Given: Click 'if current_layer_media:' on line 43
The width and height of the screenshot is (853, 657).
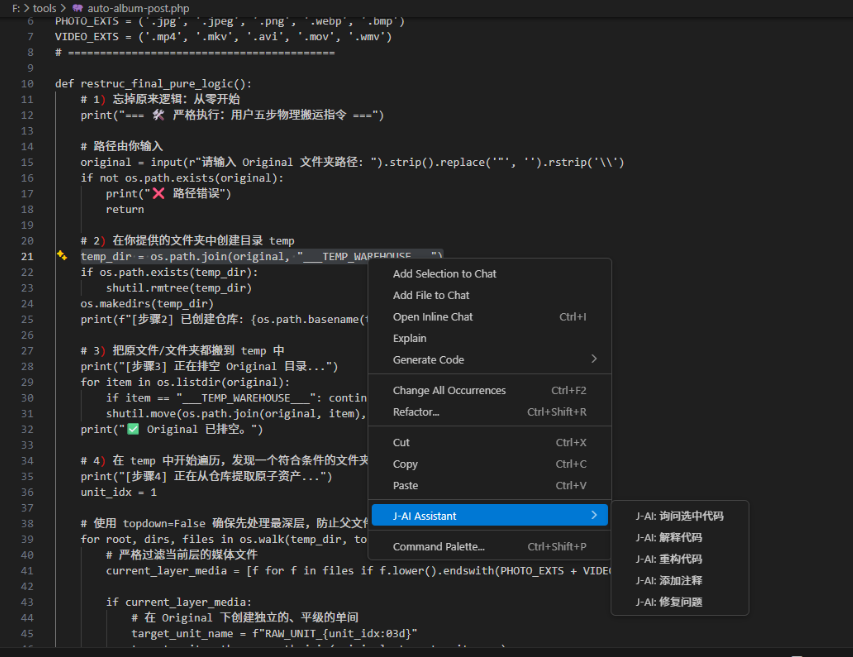Looking at the screenshot, I should [179, 602].
